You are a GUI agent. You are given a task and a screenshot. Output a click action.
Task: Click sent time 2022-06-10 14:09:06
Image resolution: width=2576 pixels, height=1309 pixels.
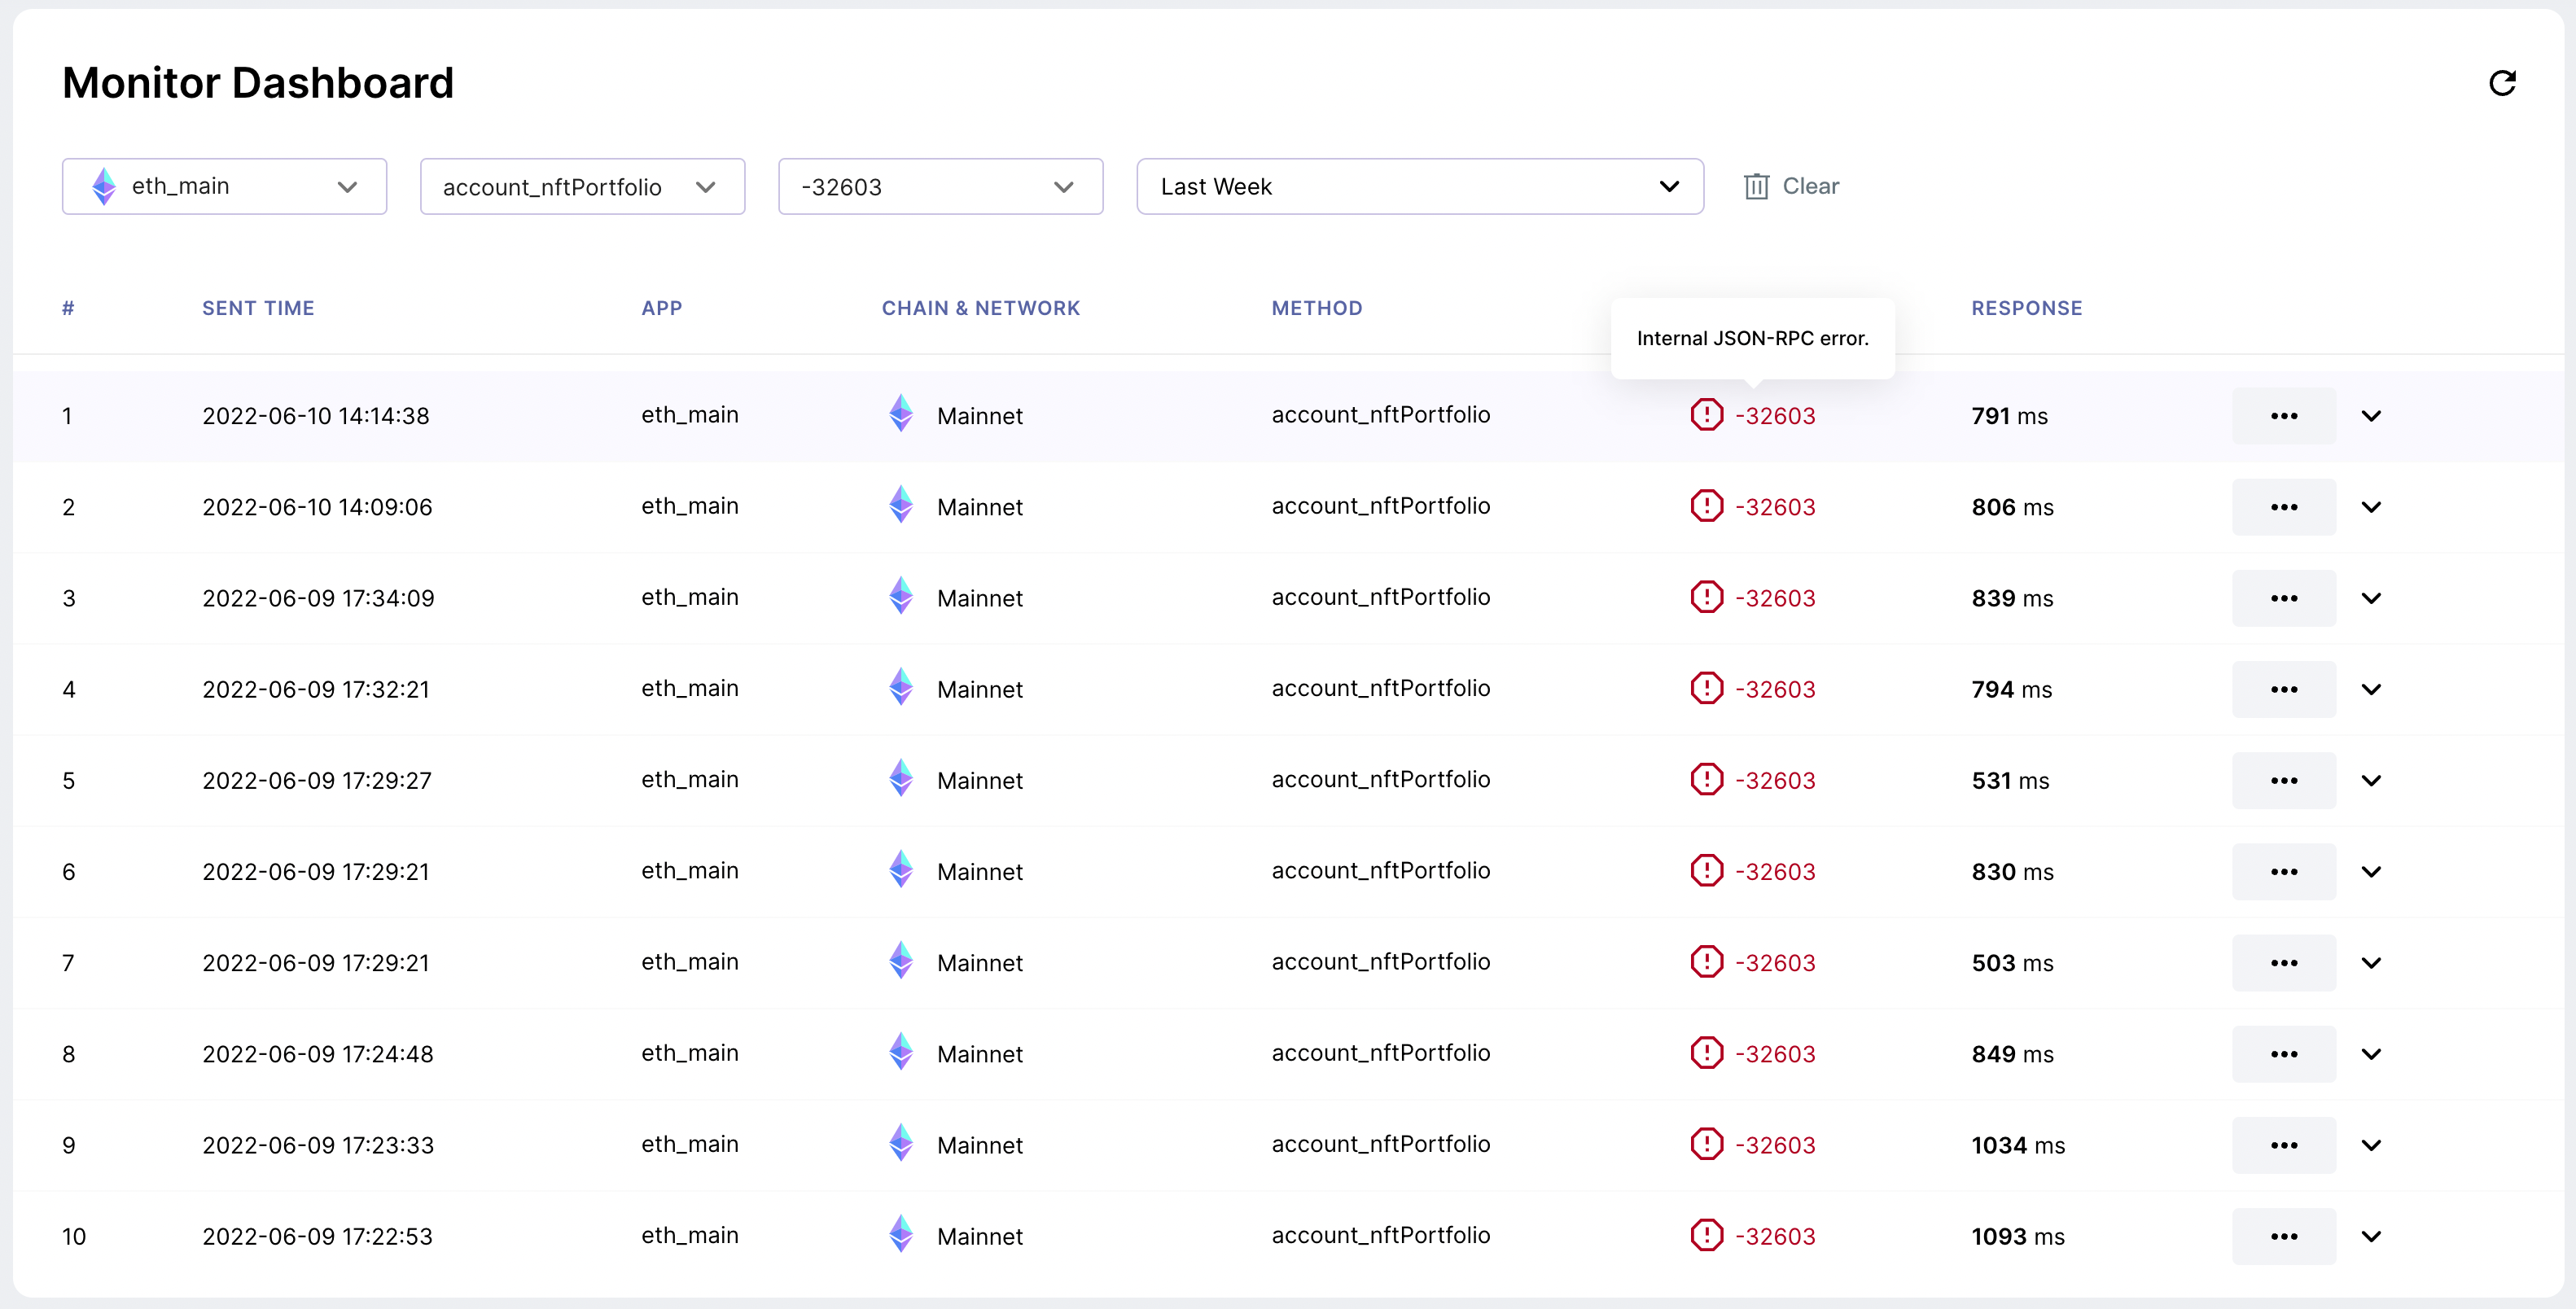[317, 506]
